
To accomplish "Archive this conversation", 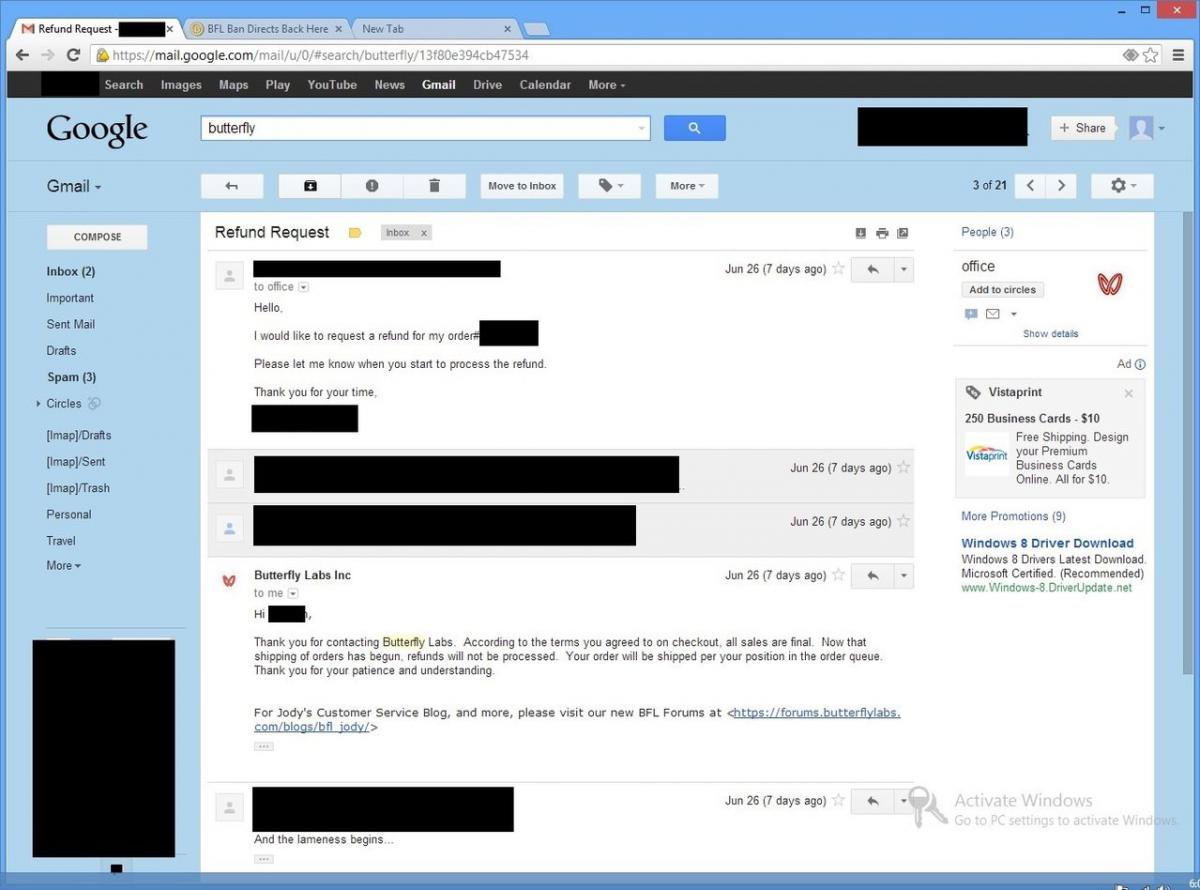I will click(310, 186).
